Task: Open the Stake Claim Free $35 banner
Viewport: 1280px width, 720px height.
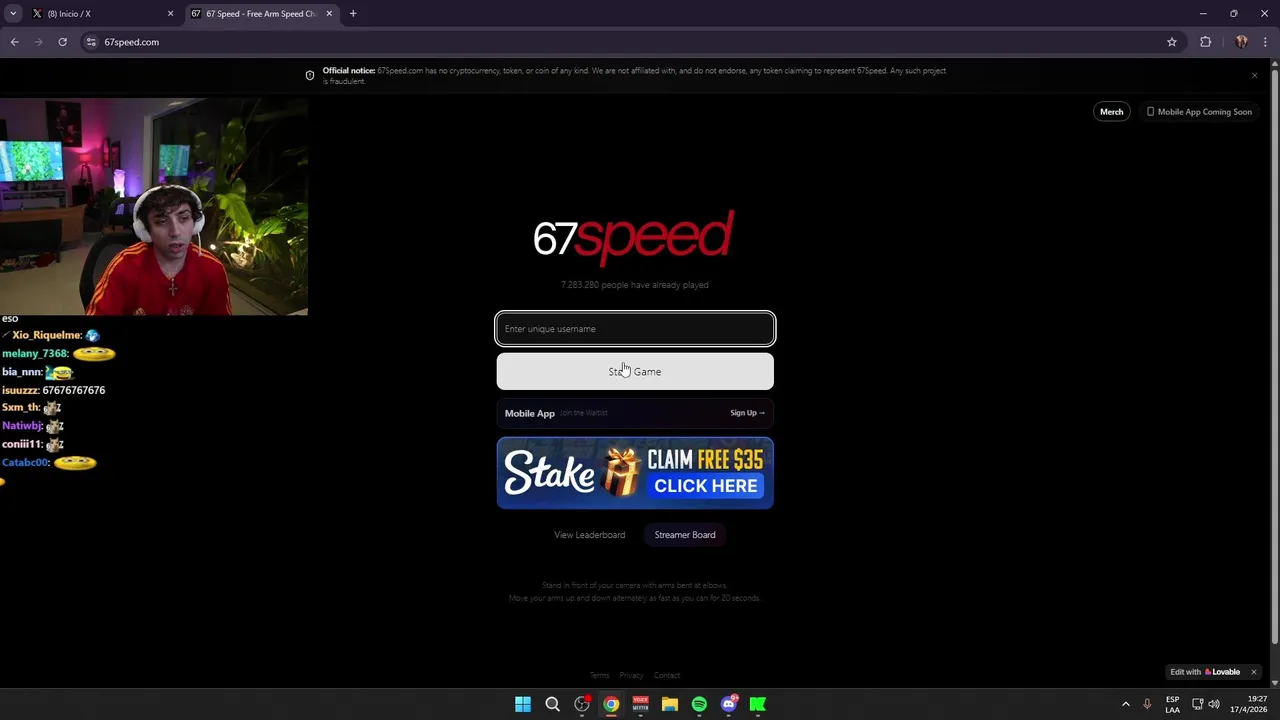Action: click(635, 473)
